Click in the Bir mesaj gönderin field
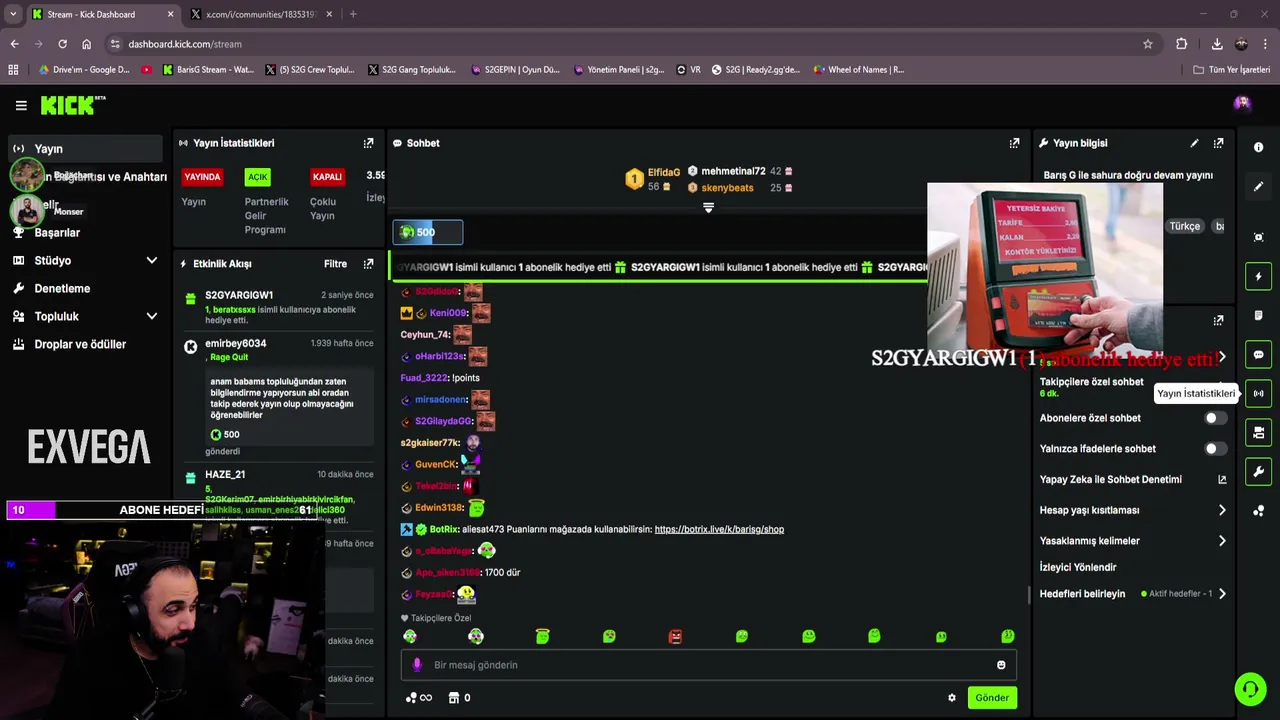Viewport: 1280px width, 720px height. [x=708, y=665]
